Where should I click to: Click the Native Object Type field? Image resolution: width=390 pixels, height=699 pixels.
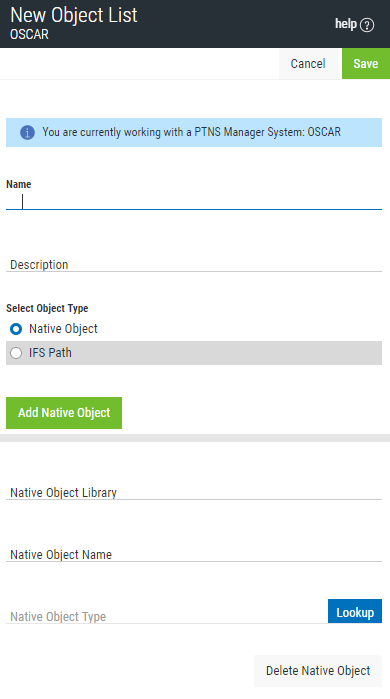pos(166,616)
